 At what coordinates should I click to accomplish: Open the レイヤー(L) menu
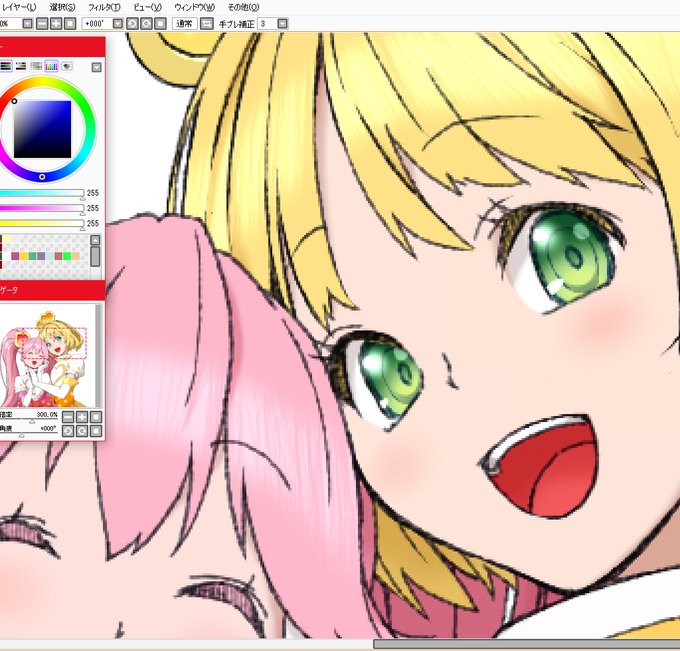(19, 7)
